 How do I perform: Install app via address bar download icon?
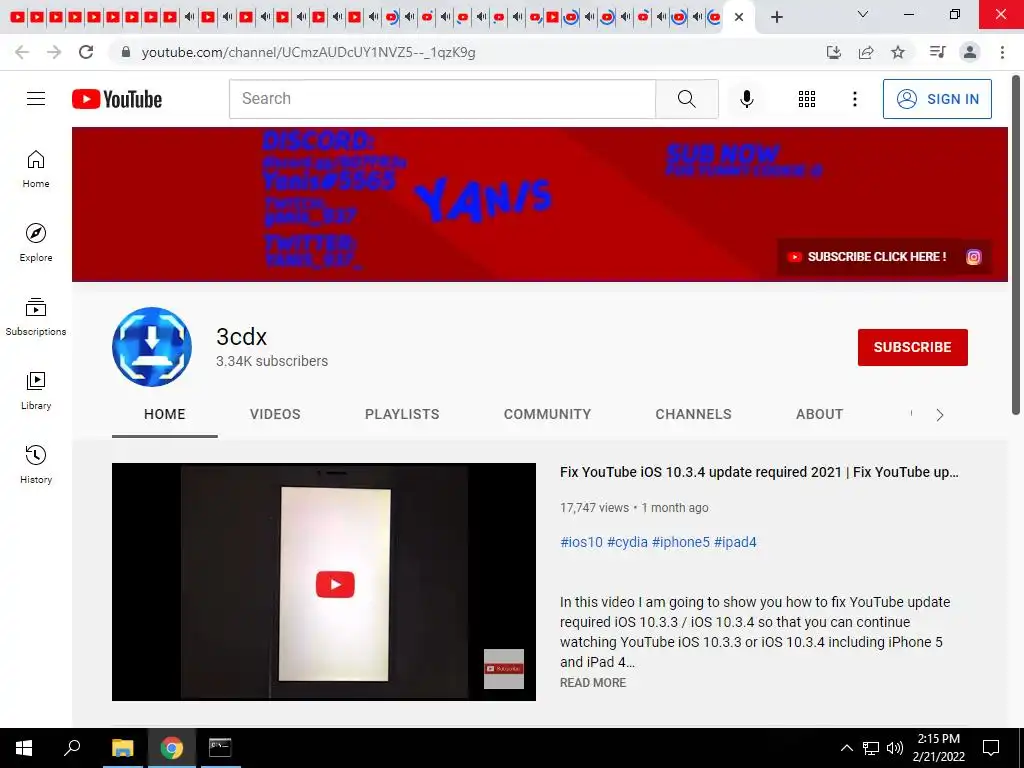833,52
